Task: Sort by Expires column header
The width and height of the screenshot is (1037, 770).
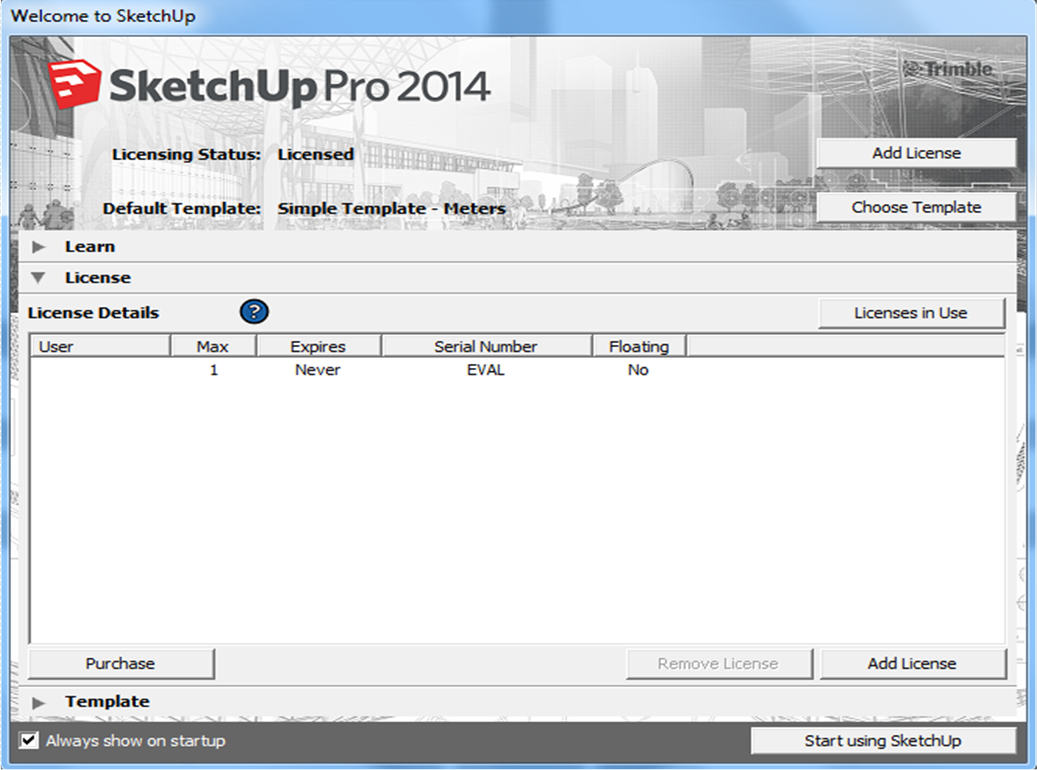Action: coord(318,346)
